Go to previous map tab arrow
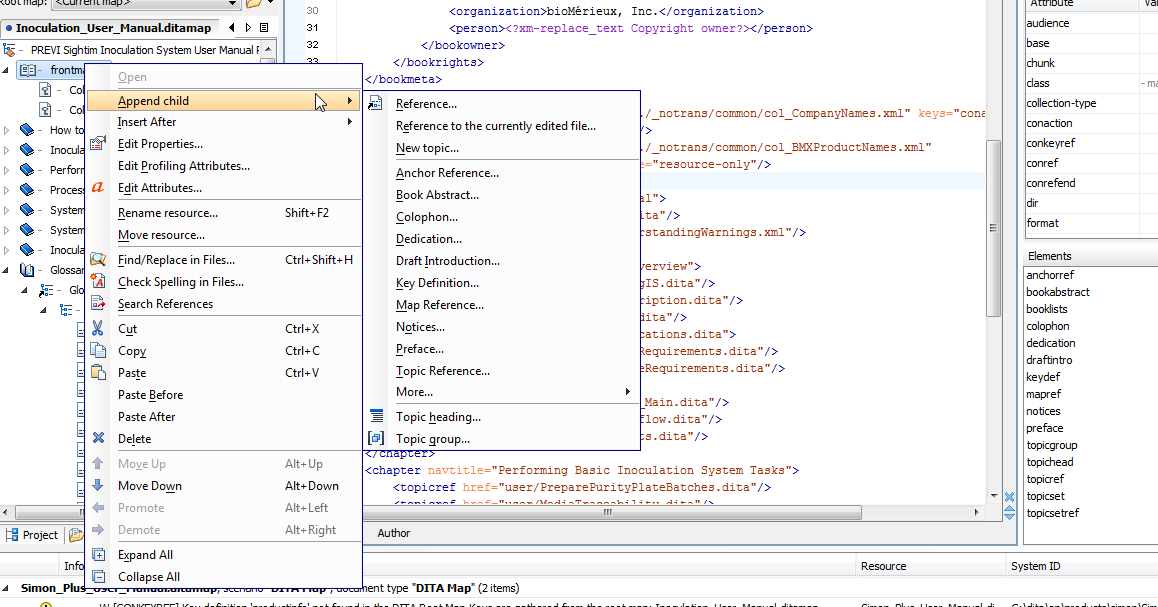Viewport: 1158px width, 607px height. point(232,28)
